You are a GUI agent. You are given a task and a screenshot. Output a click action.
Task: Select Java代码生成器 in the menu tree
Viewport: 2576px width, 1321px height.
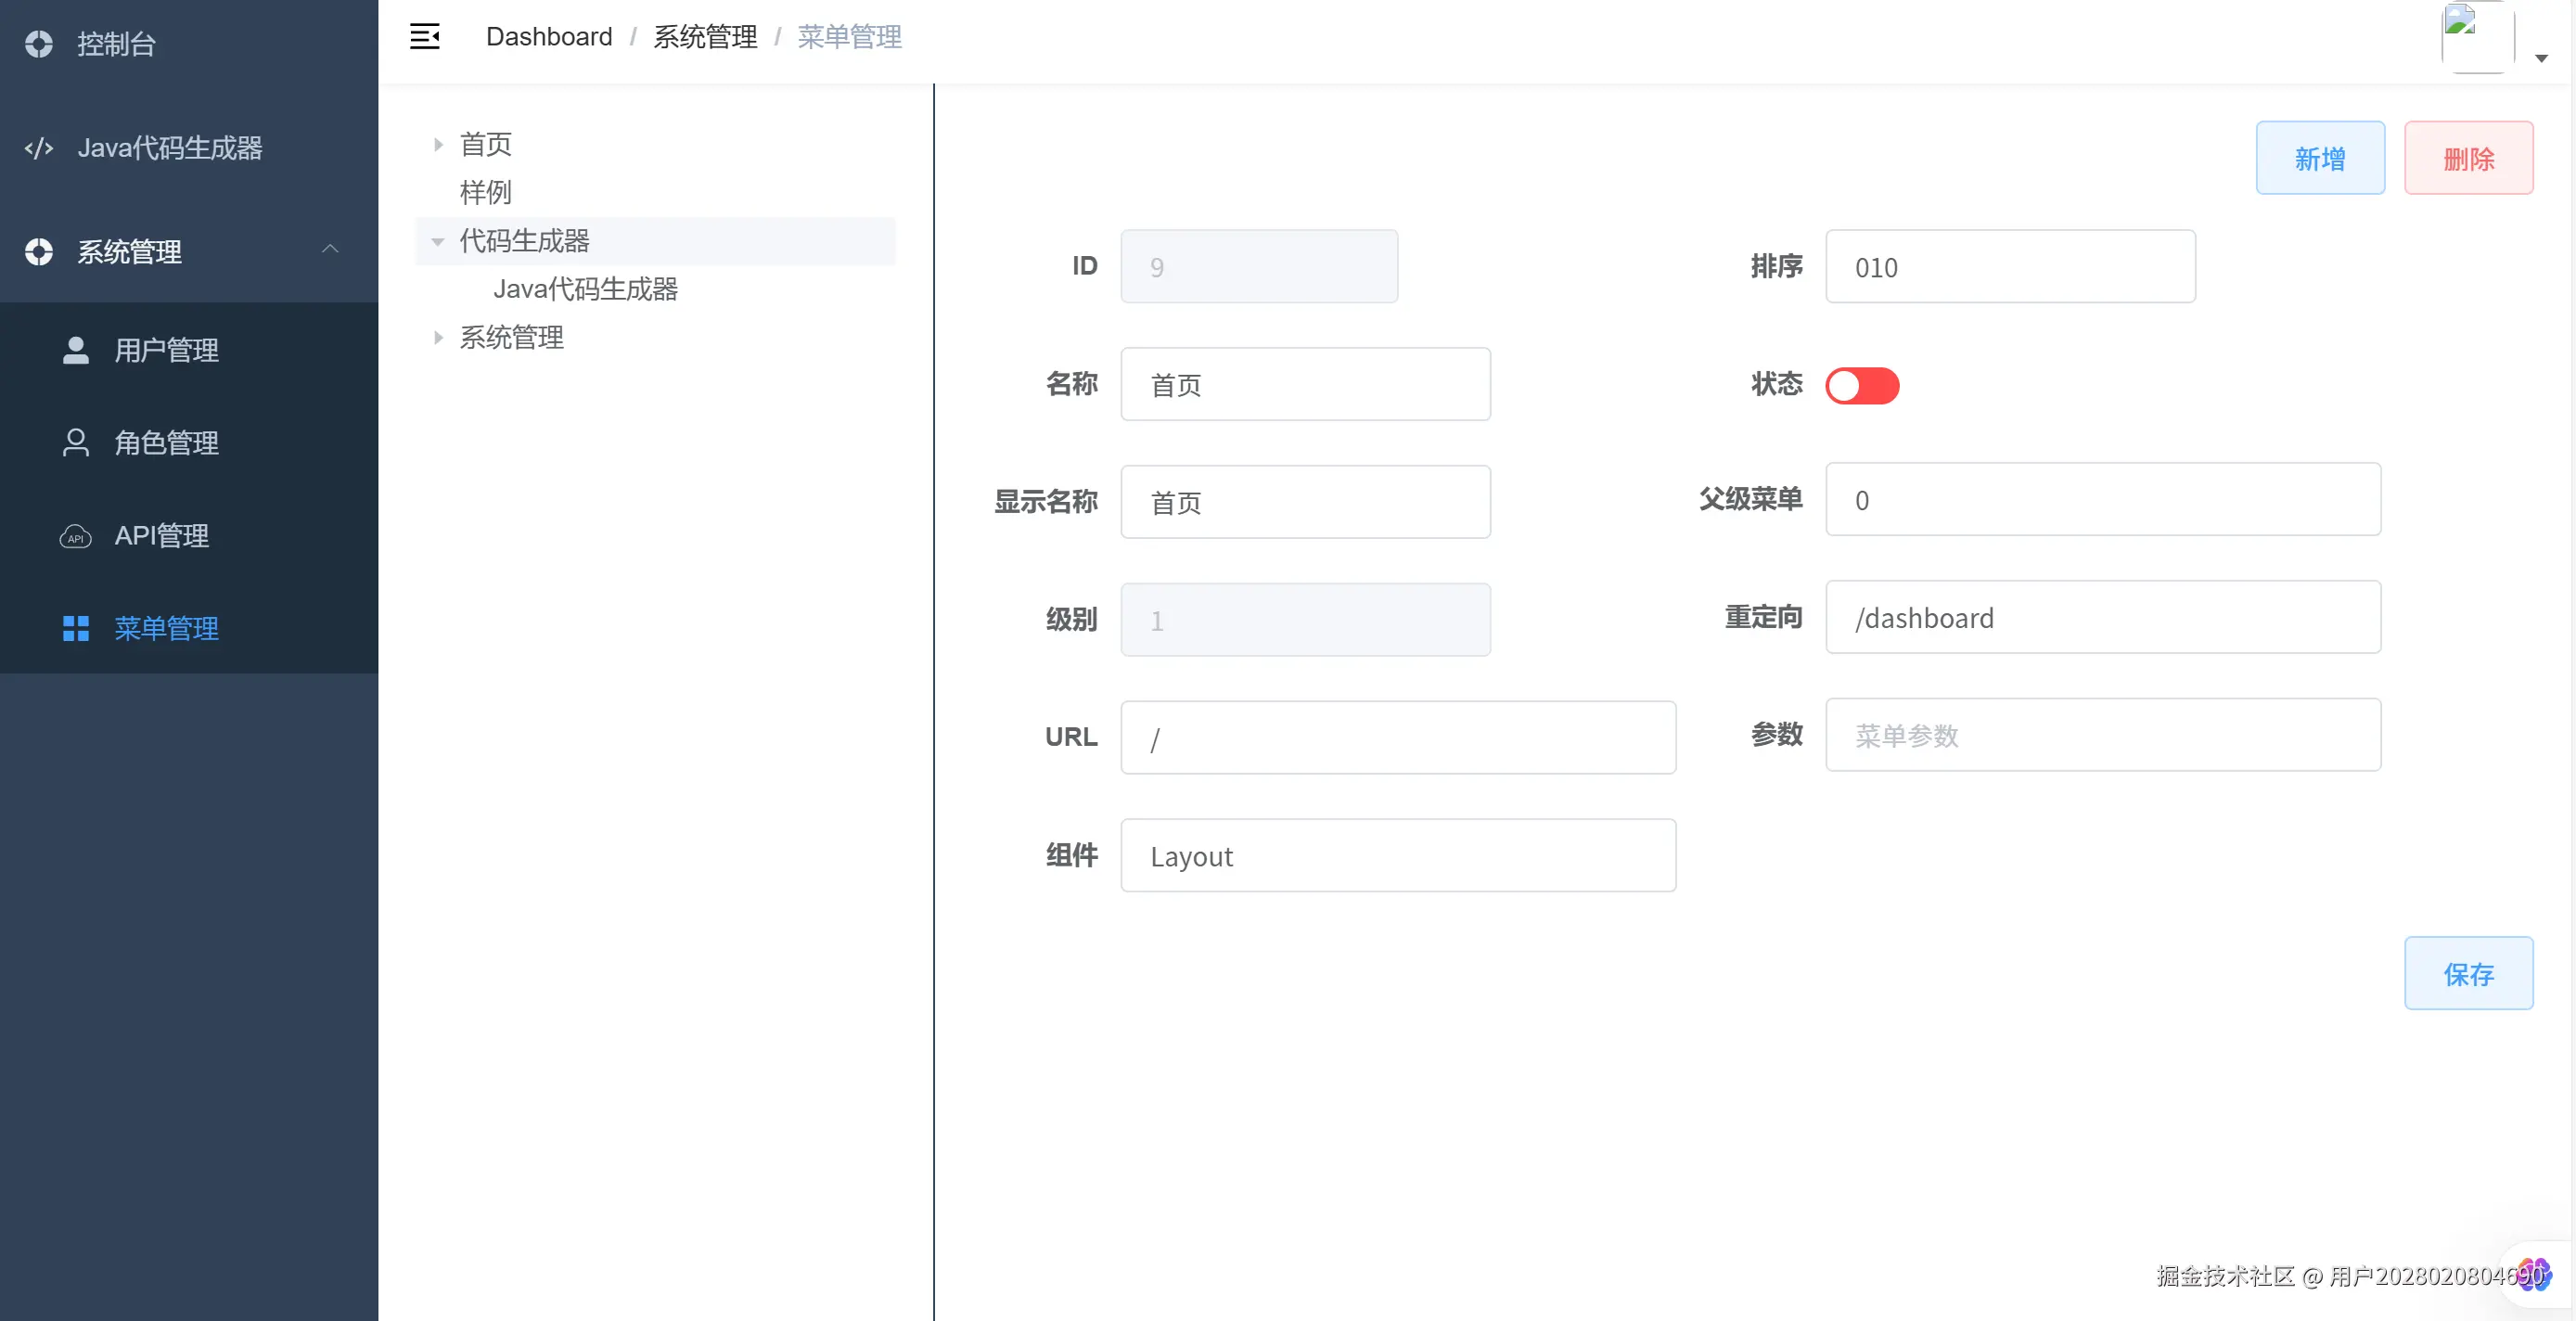click(x=585, y=289)
